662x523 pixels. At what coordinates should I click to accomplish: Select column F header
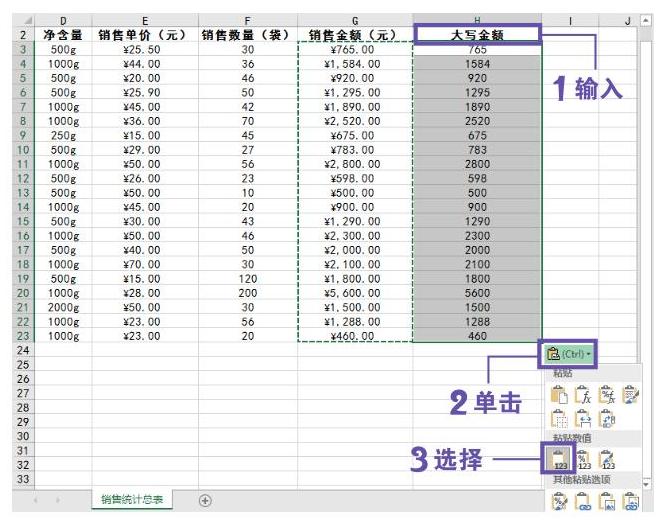tap(247, 20)
